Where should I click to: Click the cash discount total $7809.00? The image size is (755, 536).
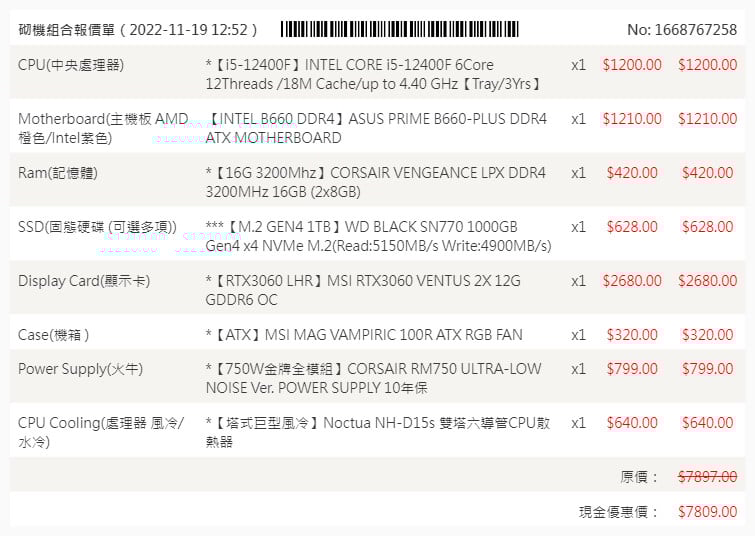(707, 512)
